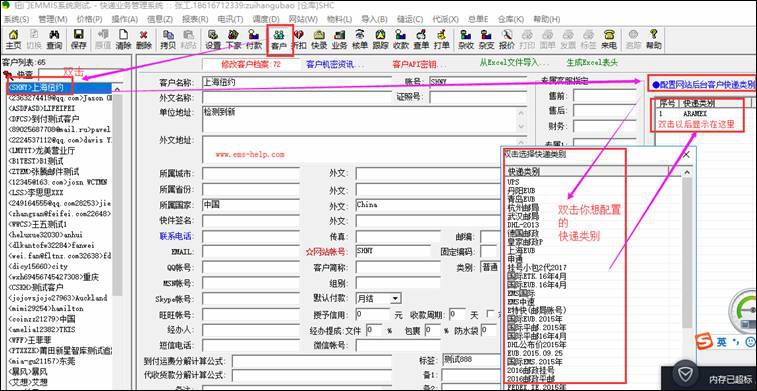The image size is (757, 391).
Task: Open the 客户 customer toolbar icon
Action: [x=279, y=40]
